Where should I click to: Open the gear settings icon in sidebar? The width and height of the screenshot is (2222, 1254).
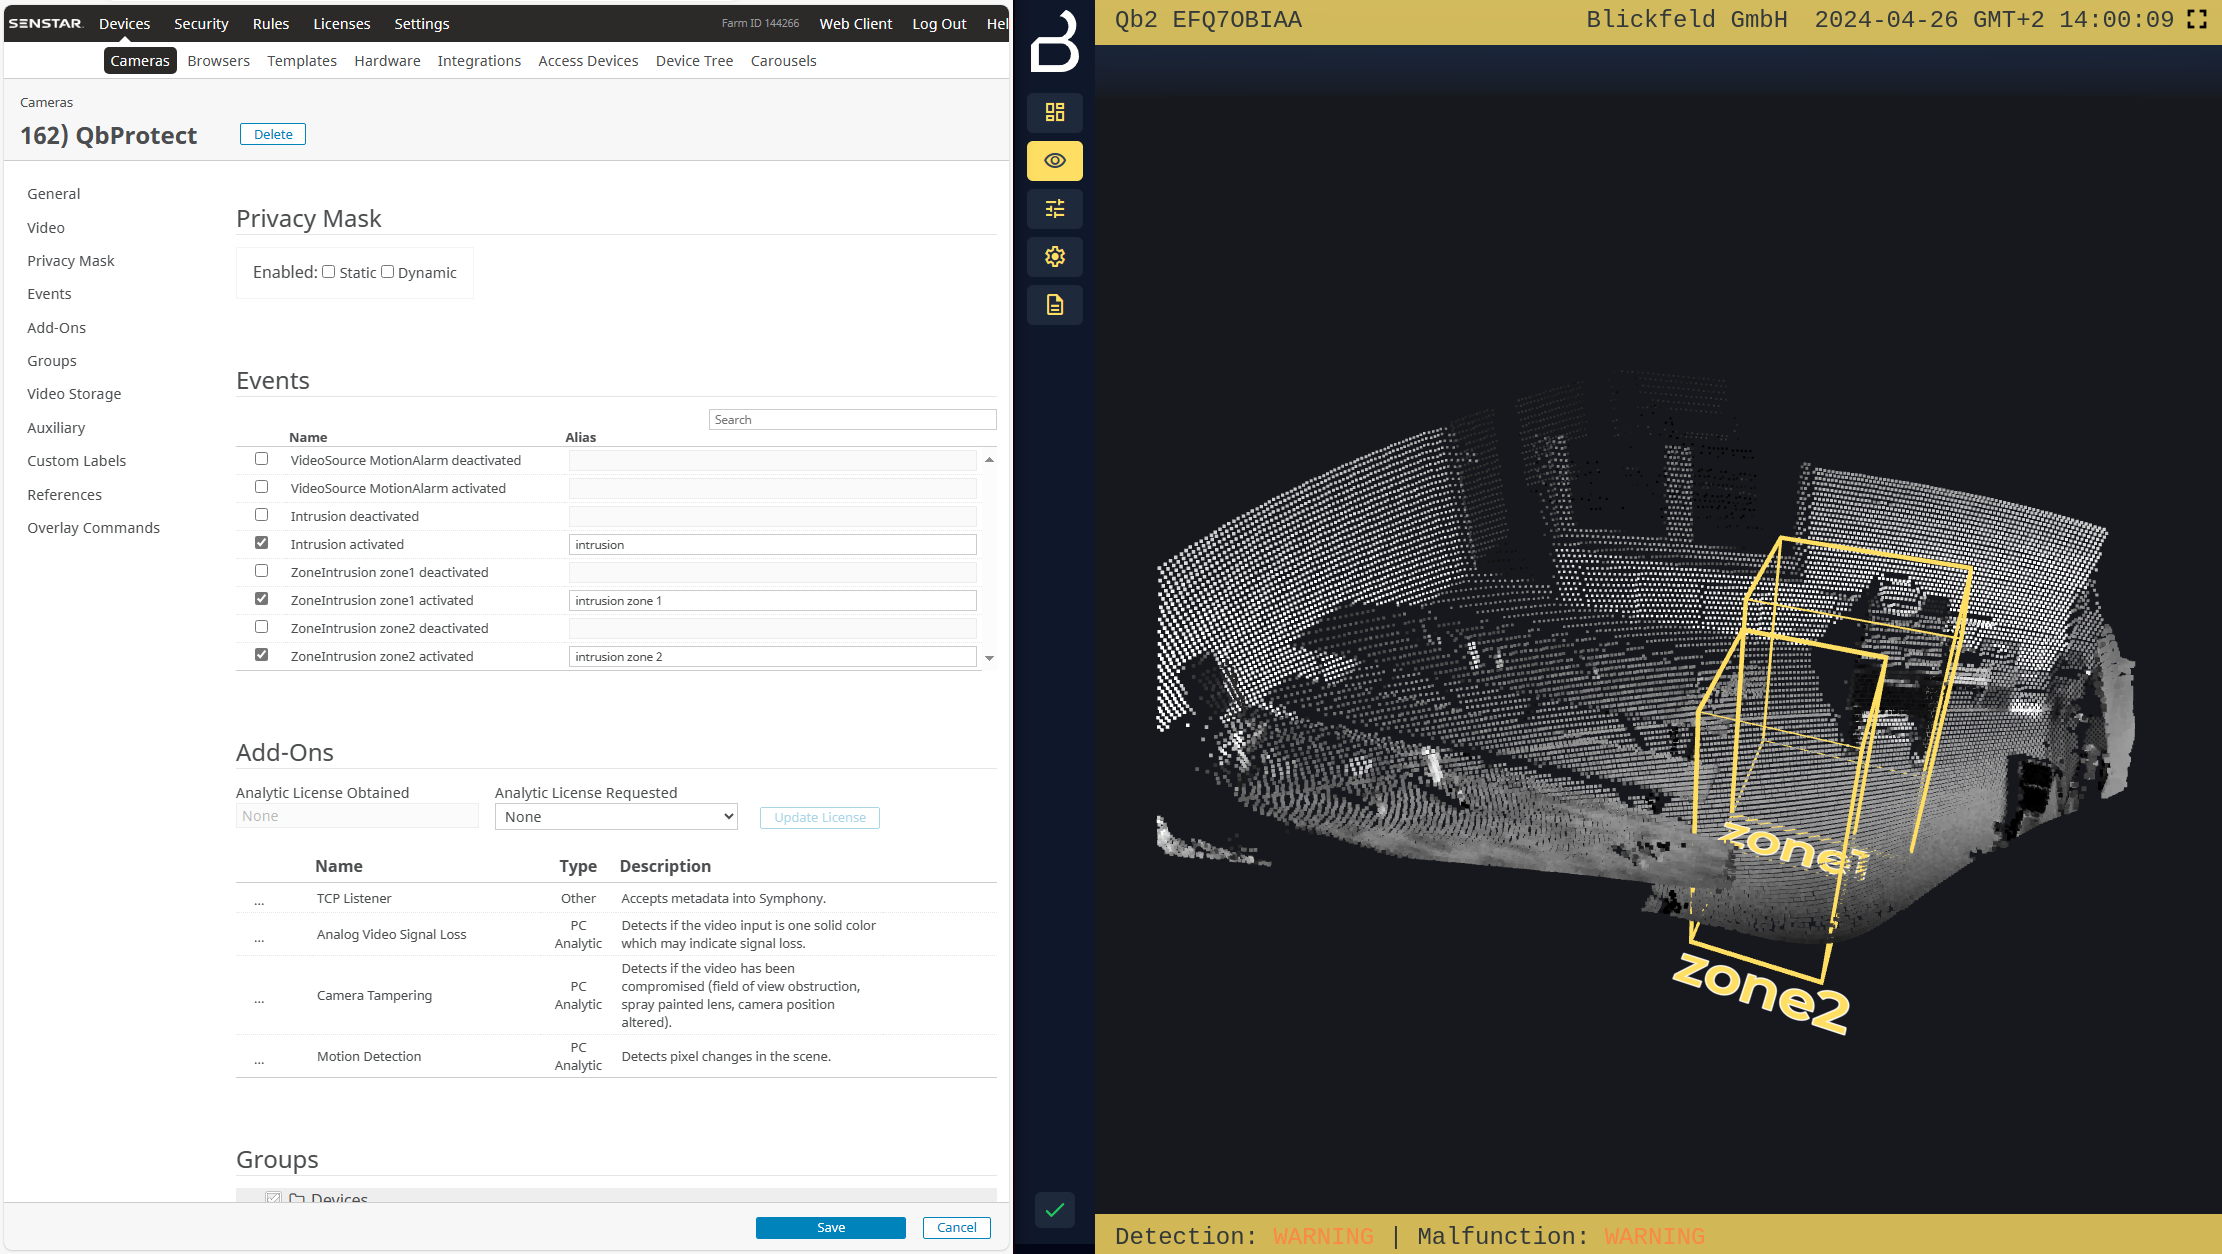point(1055,257)
